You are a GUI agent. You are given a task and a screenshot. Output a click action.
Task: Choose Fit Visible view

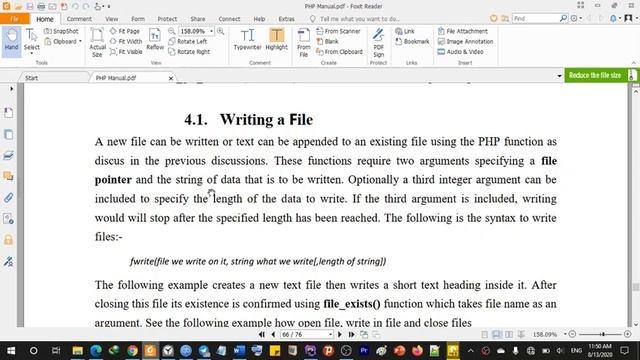126,52
